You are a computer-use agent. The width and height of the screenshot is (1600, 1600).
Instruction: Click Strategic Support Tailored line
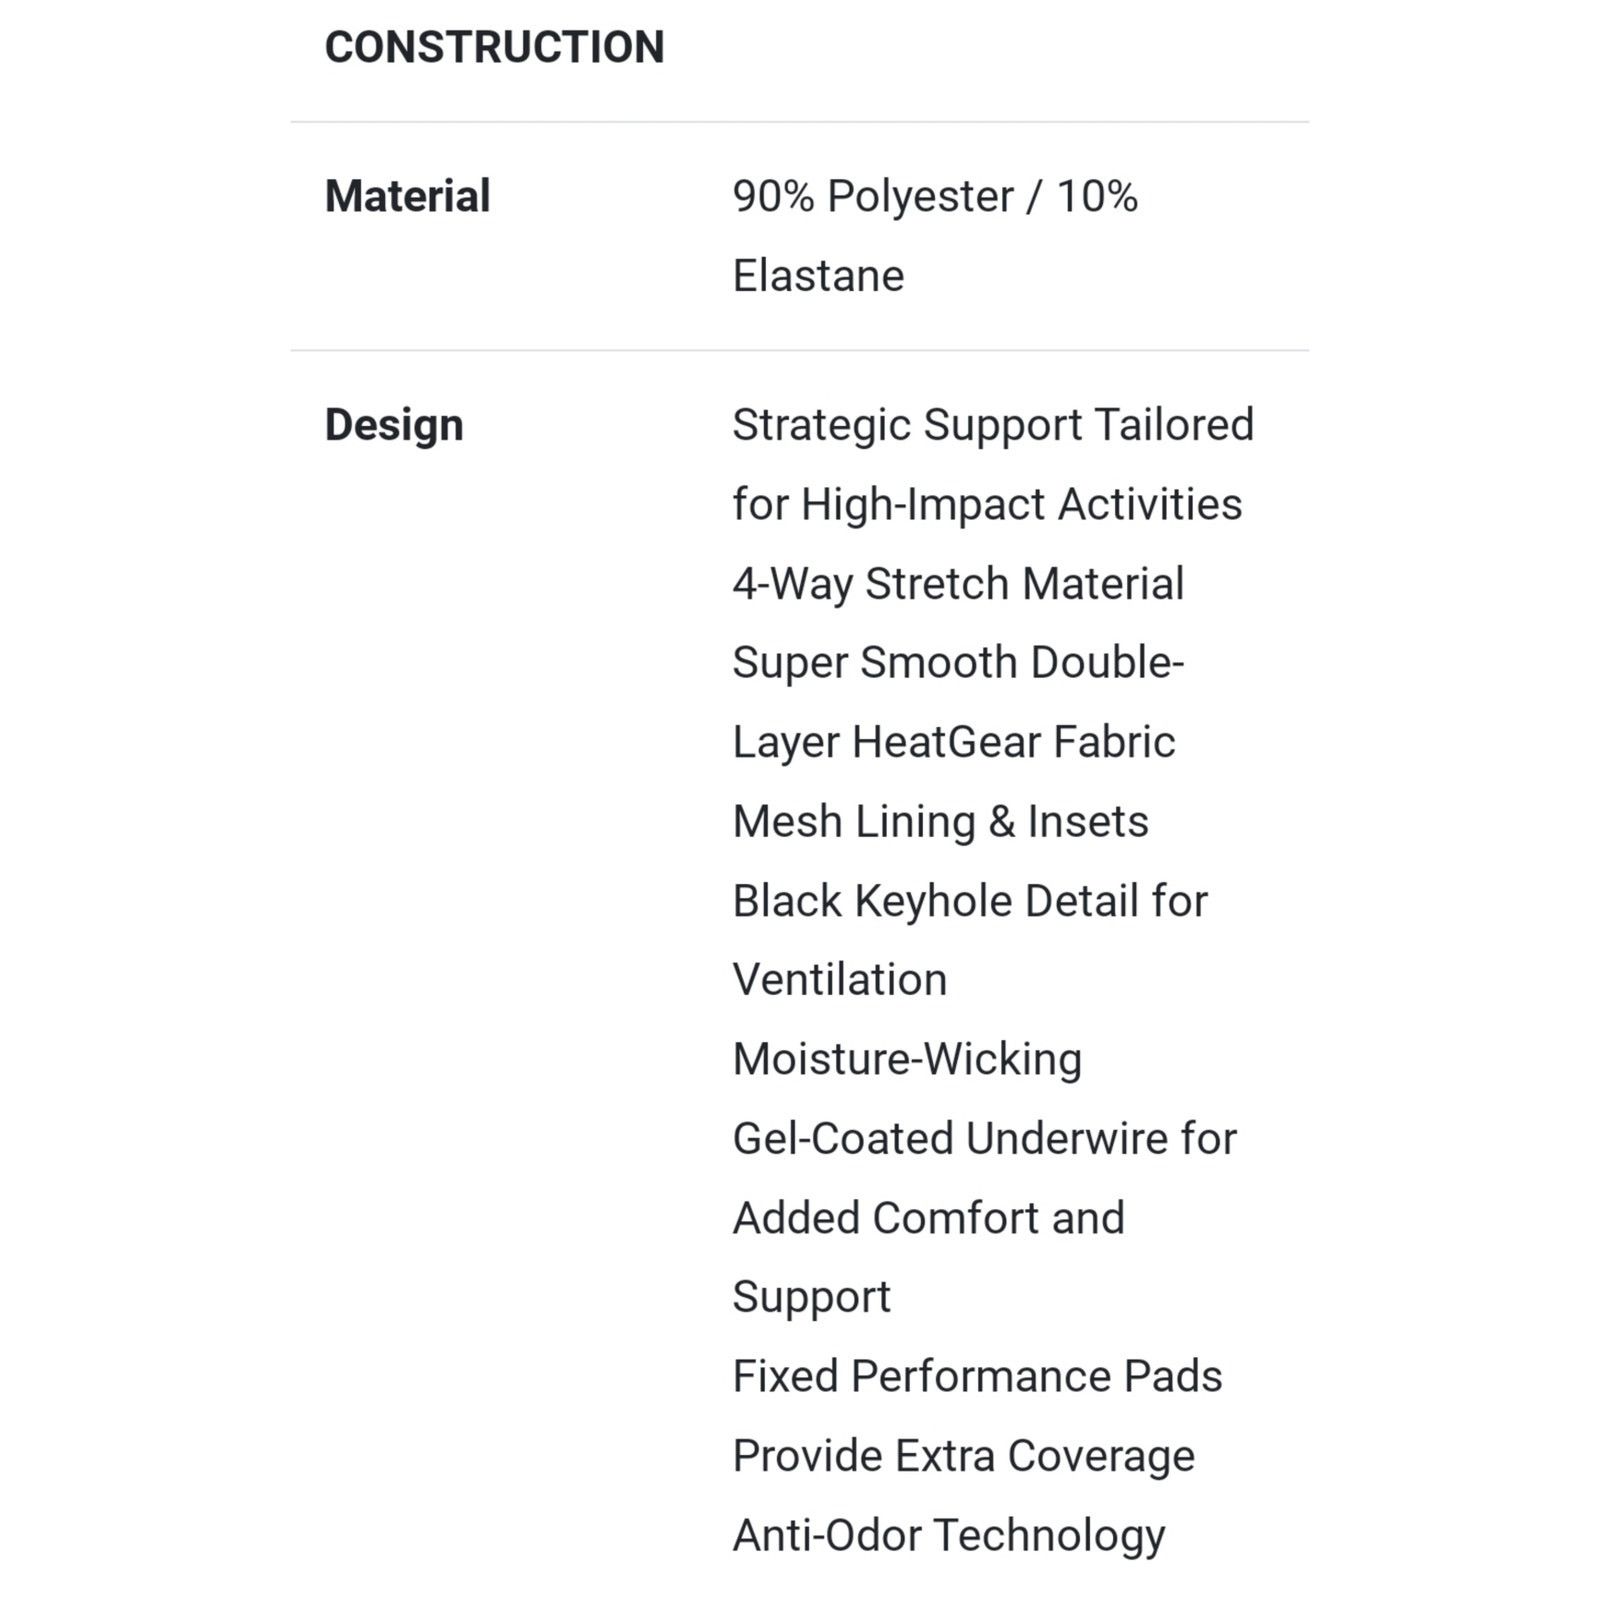tap(993, 425)
